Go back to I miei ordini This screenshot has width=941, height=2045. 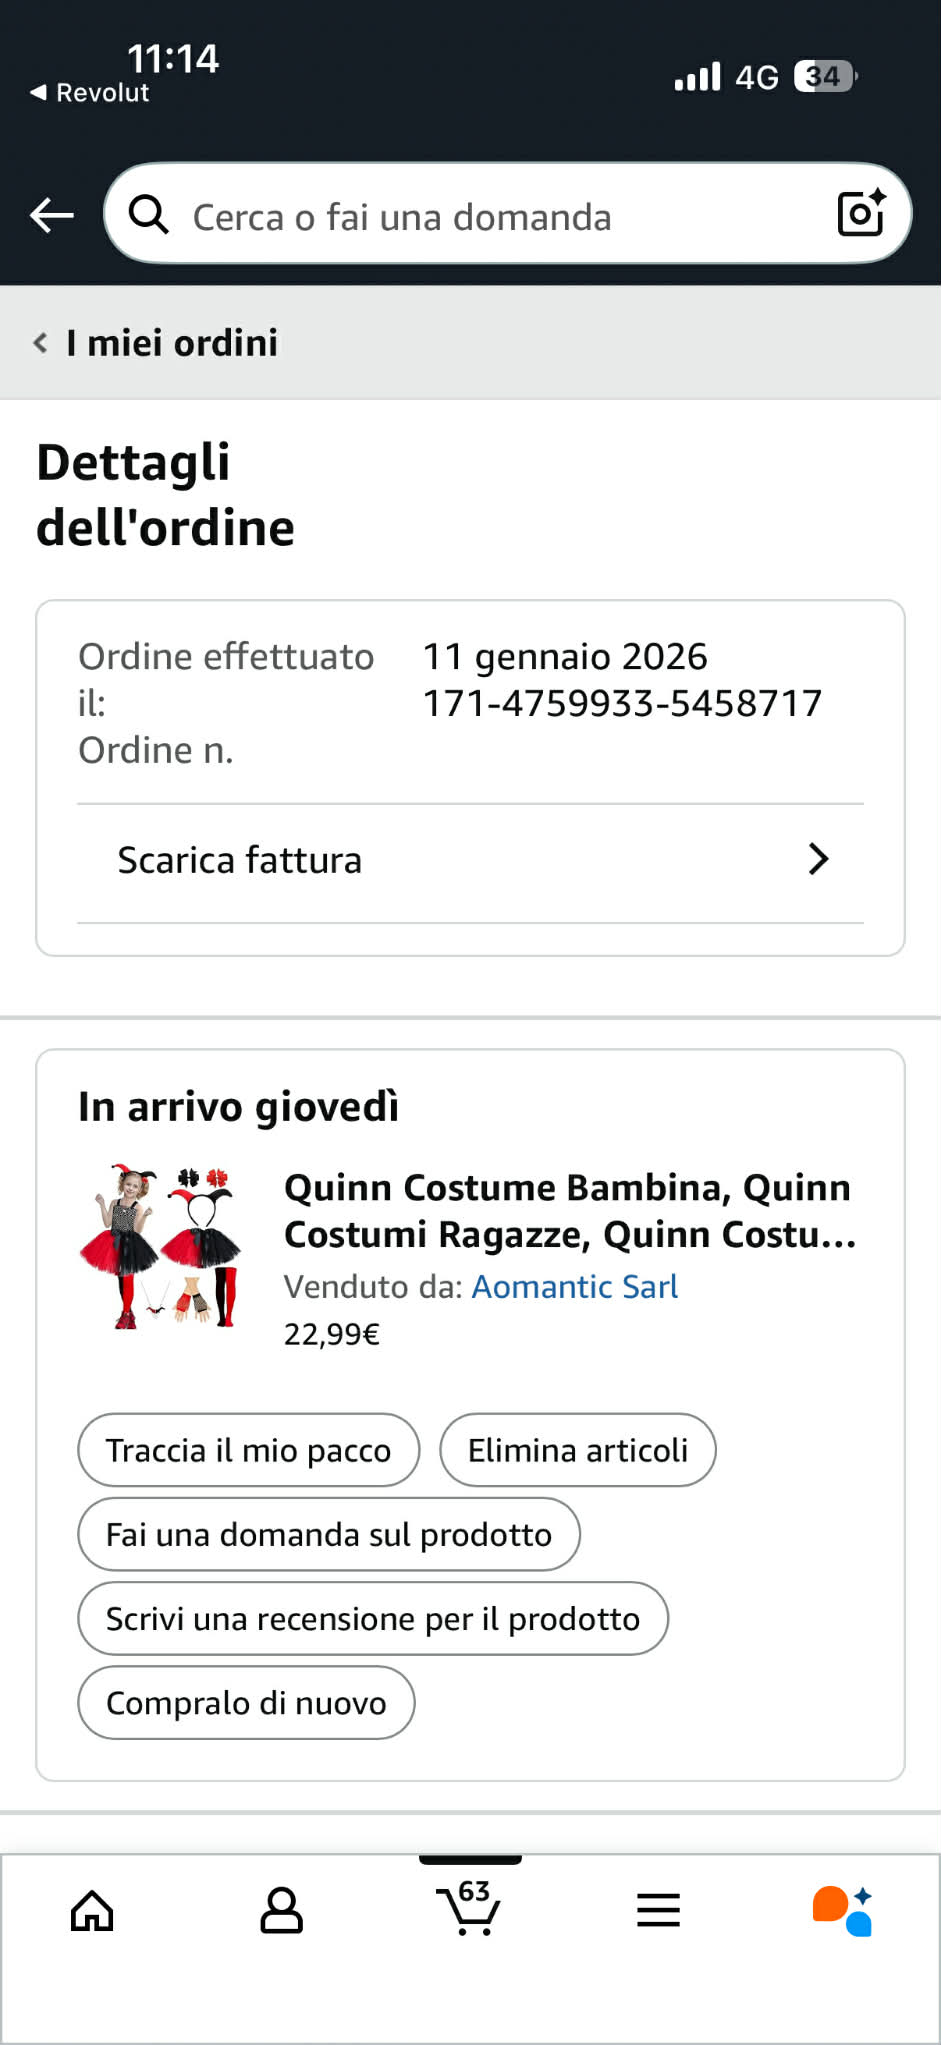(172, 343)
